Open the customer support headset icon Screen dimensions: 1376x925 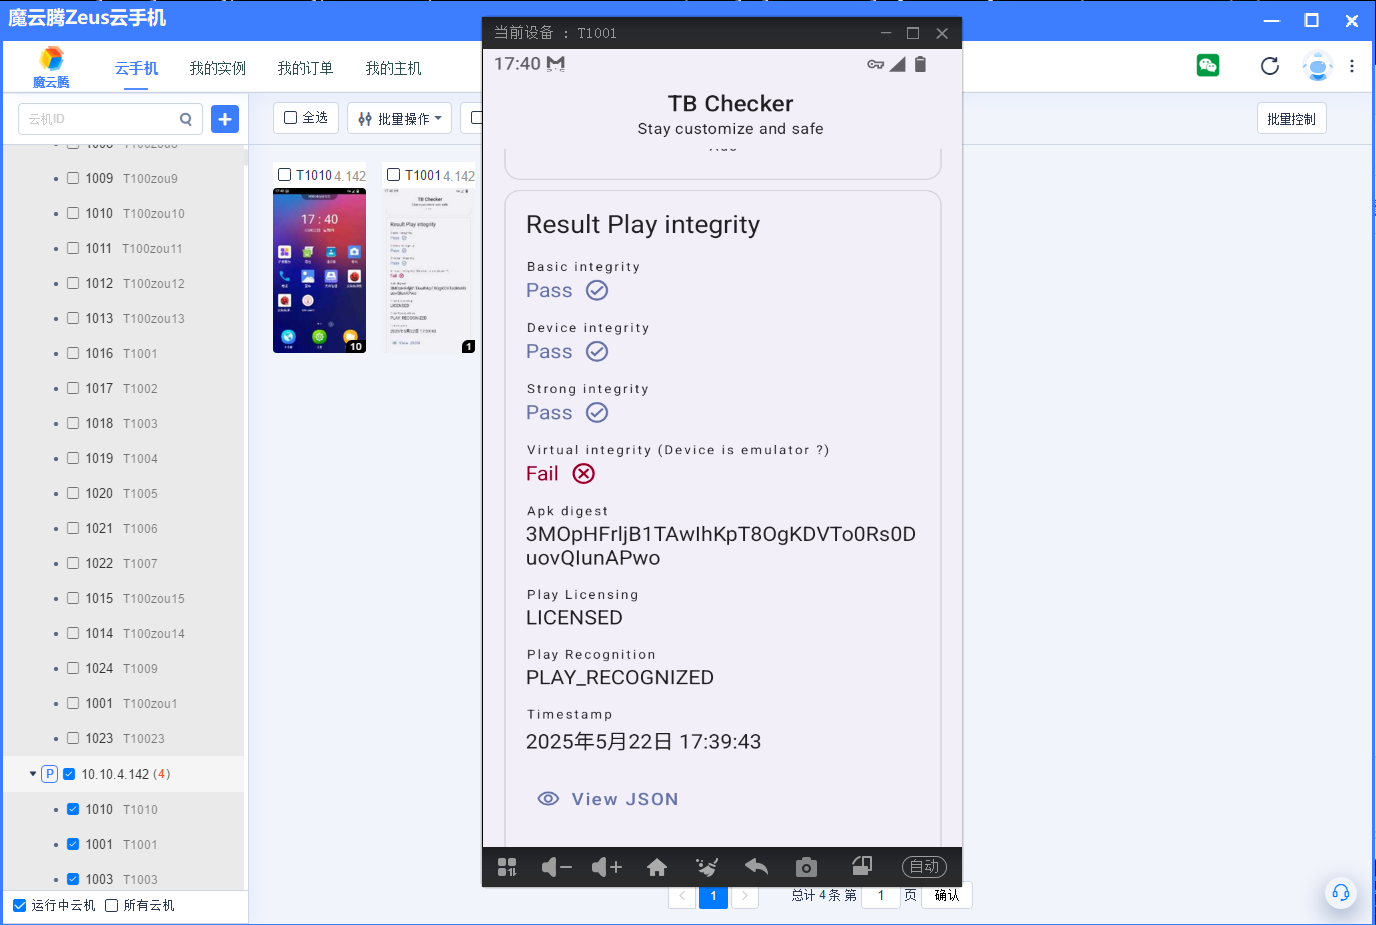(x=1341, y=893)
